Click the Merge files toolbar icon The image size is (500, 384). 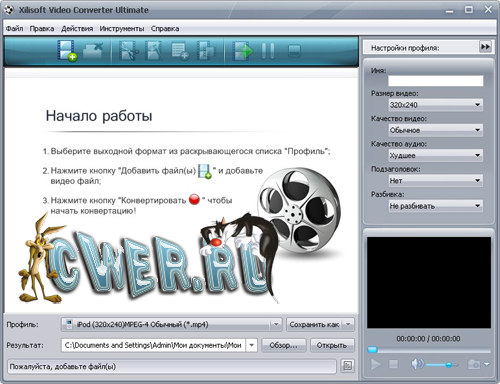(206, 51)
